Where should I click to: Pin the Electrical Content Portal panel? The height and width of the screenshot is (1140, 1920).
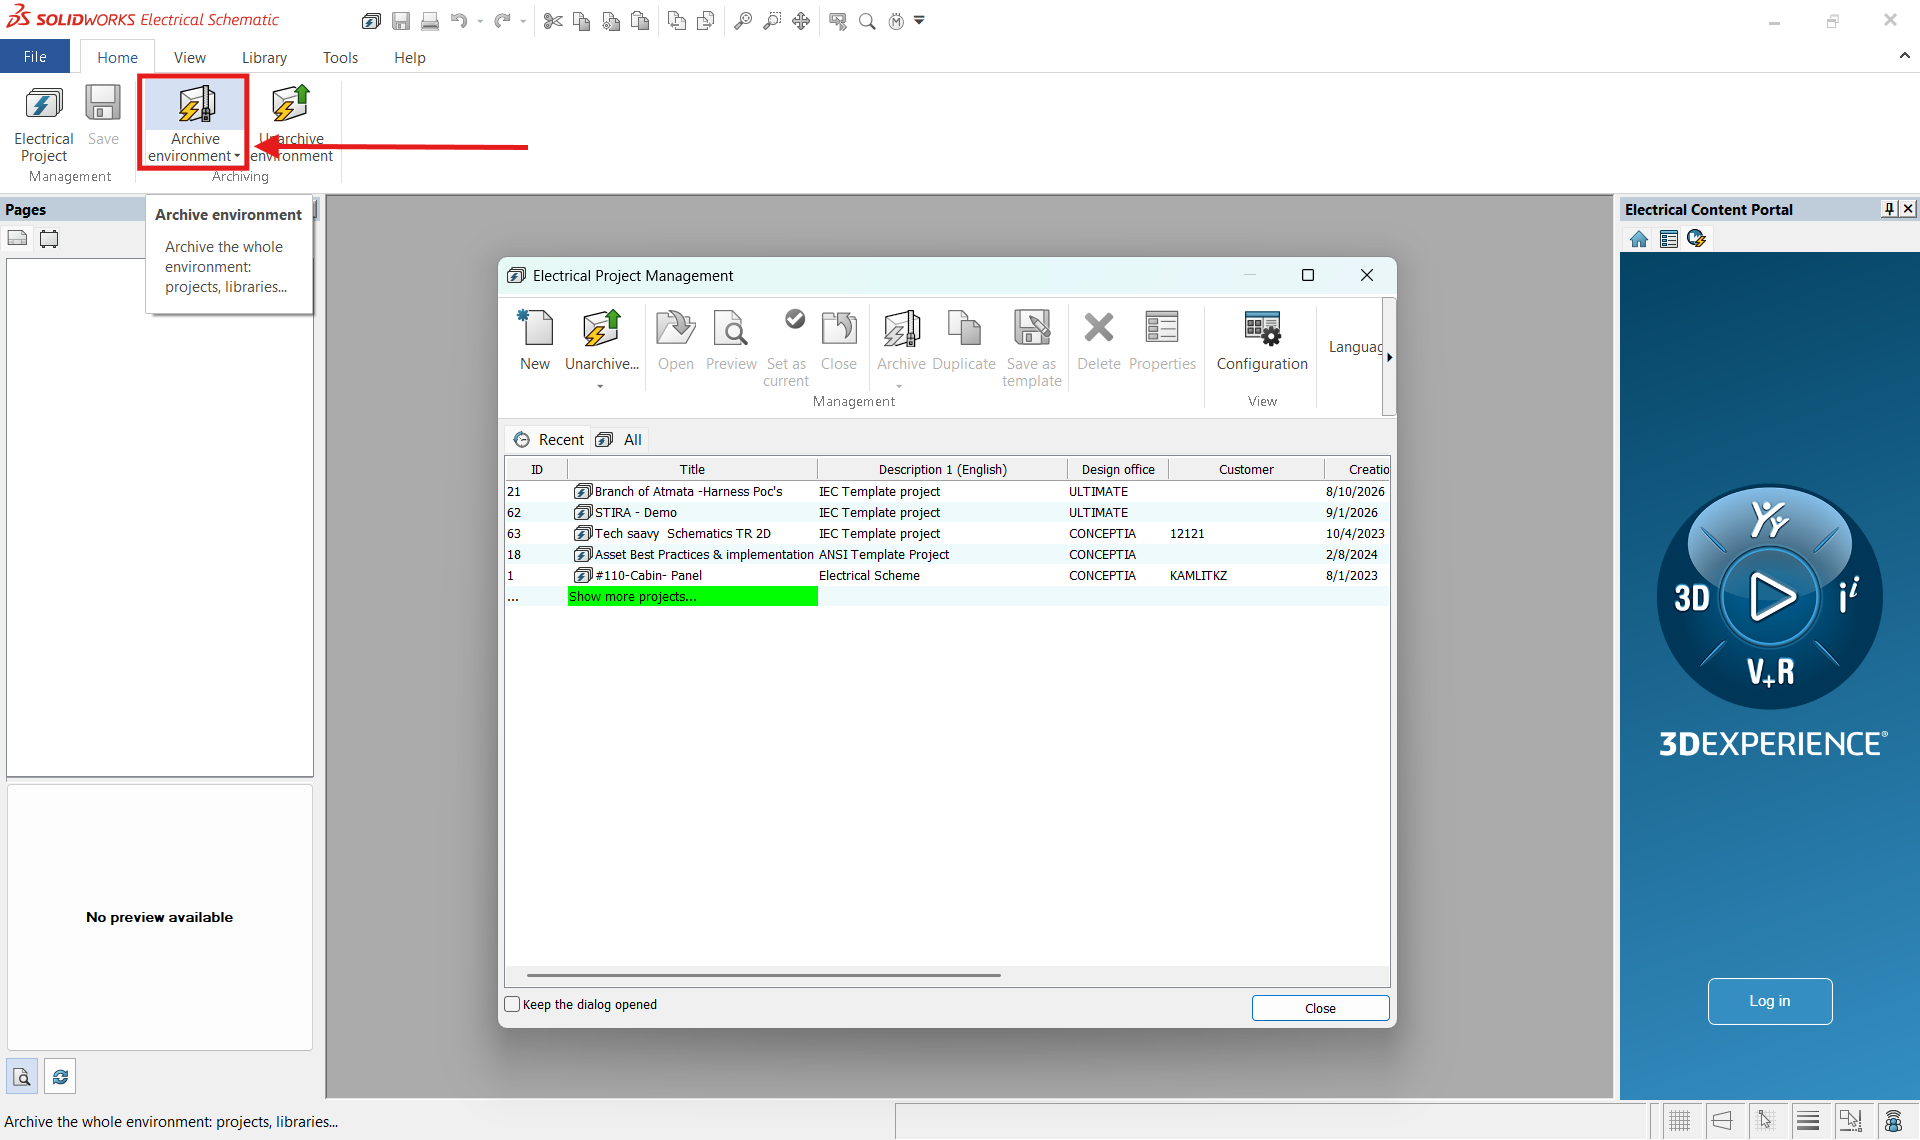(x=1888, y=208)
